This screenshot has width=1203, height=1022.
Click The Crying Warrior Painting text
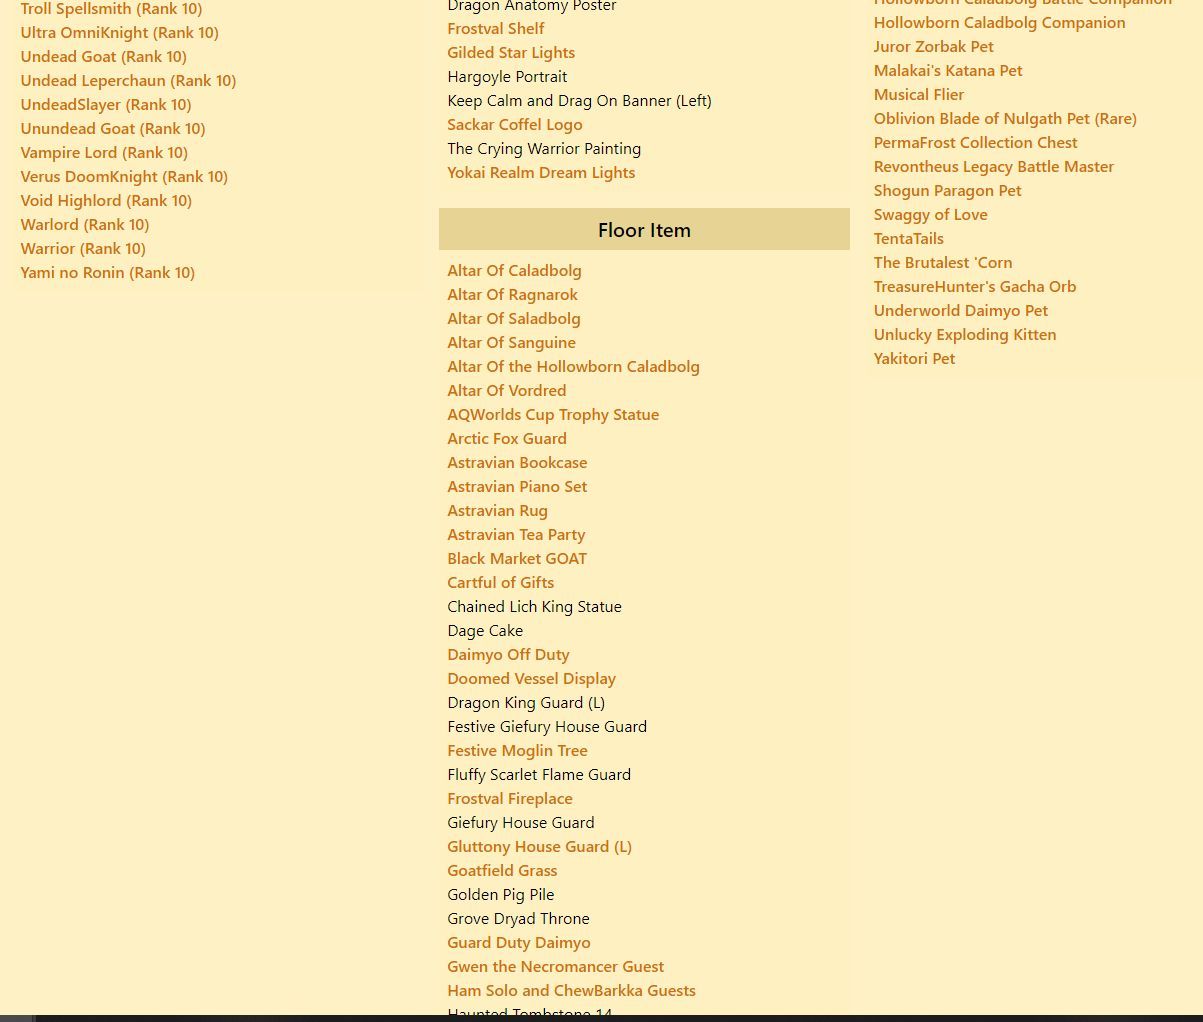tap(544, 148)
